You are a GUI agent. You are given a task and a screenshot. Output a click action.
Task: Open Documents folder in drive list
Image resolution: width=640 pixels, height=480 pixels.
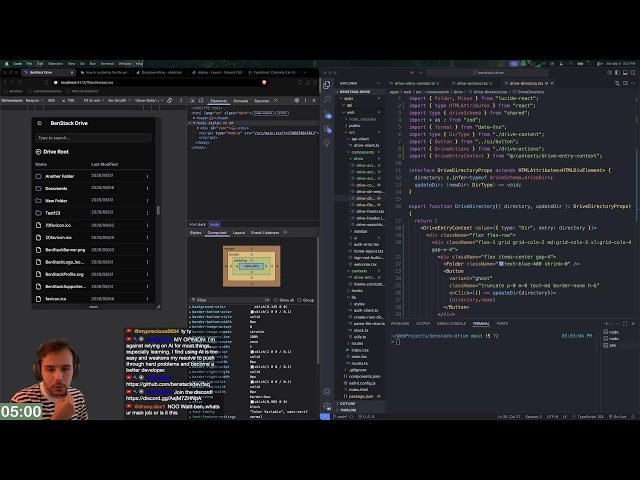point(56,189)
